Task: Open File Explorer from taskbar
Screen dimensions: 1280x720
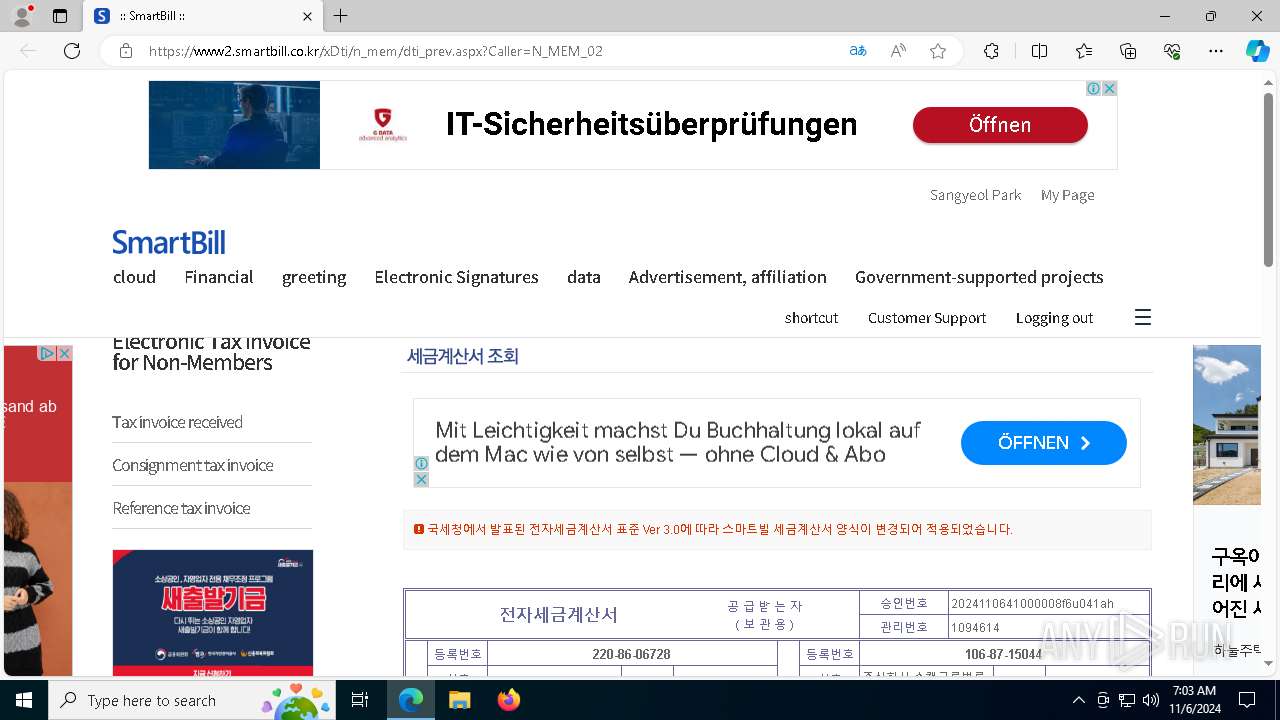Action: [459, 700]
